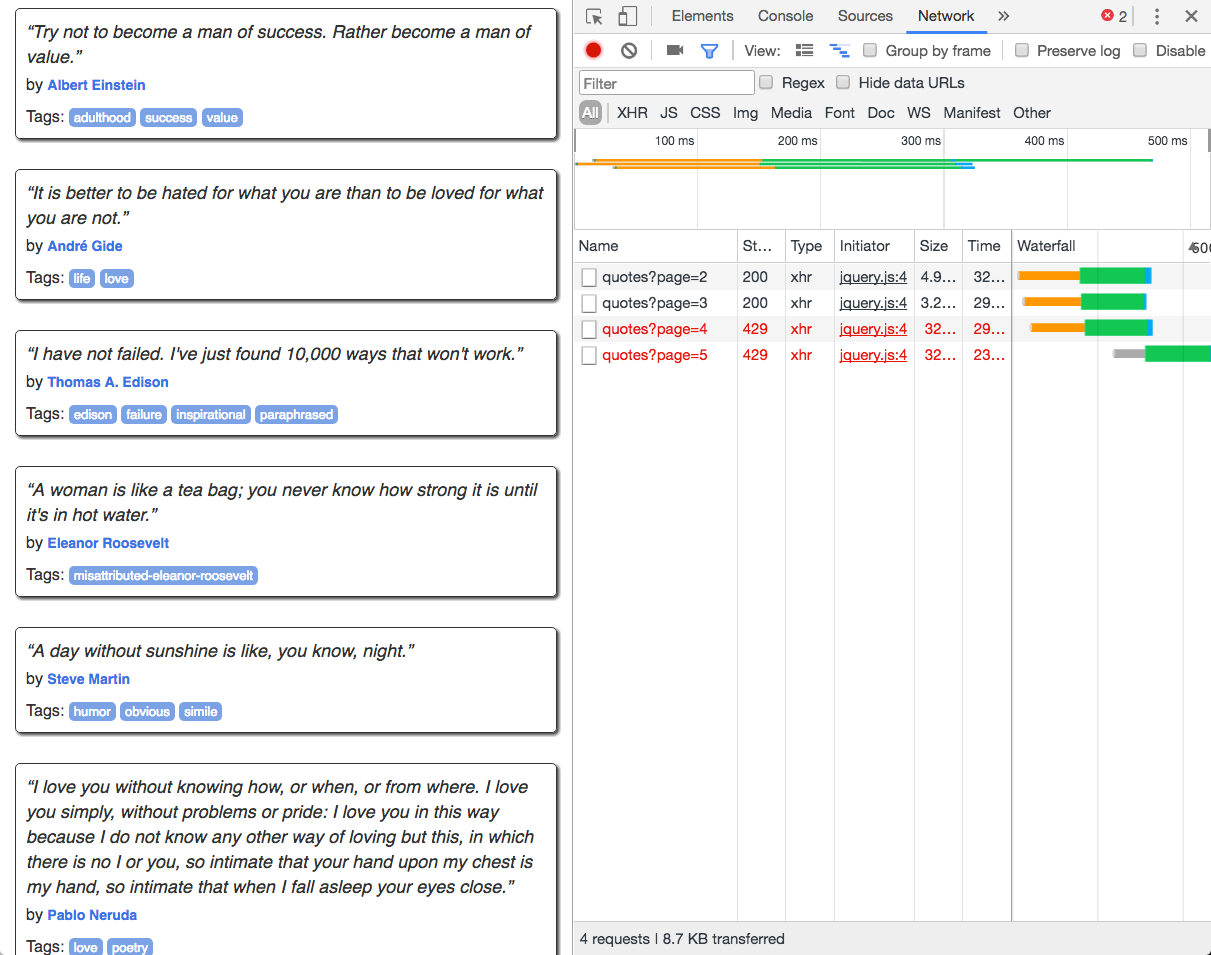Sort requests by Time column
The height and width of the screenshot is (955, 1211).
coord(986,246)
